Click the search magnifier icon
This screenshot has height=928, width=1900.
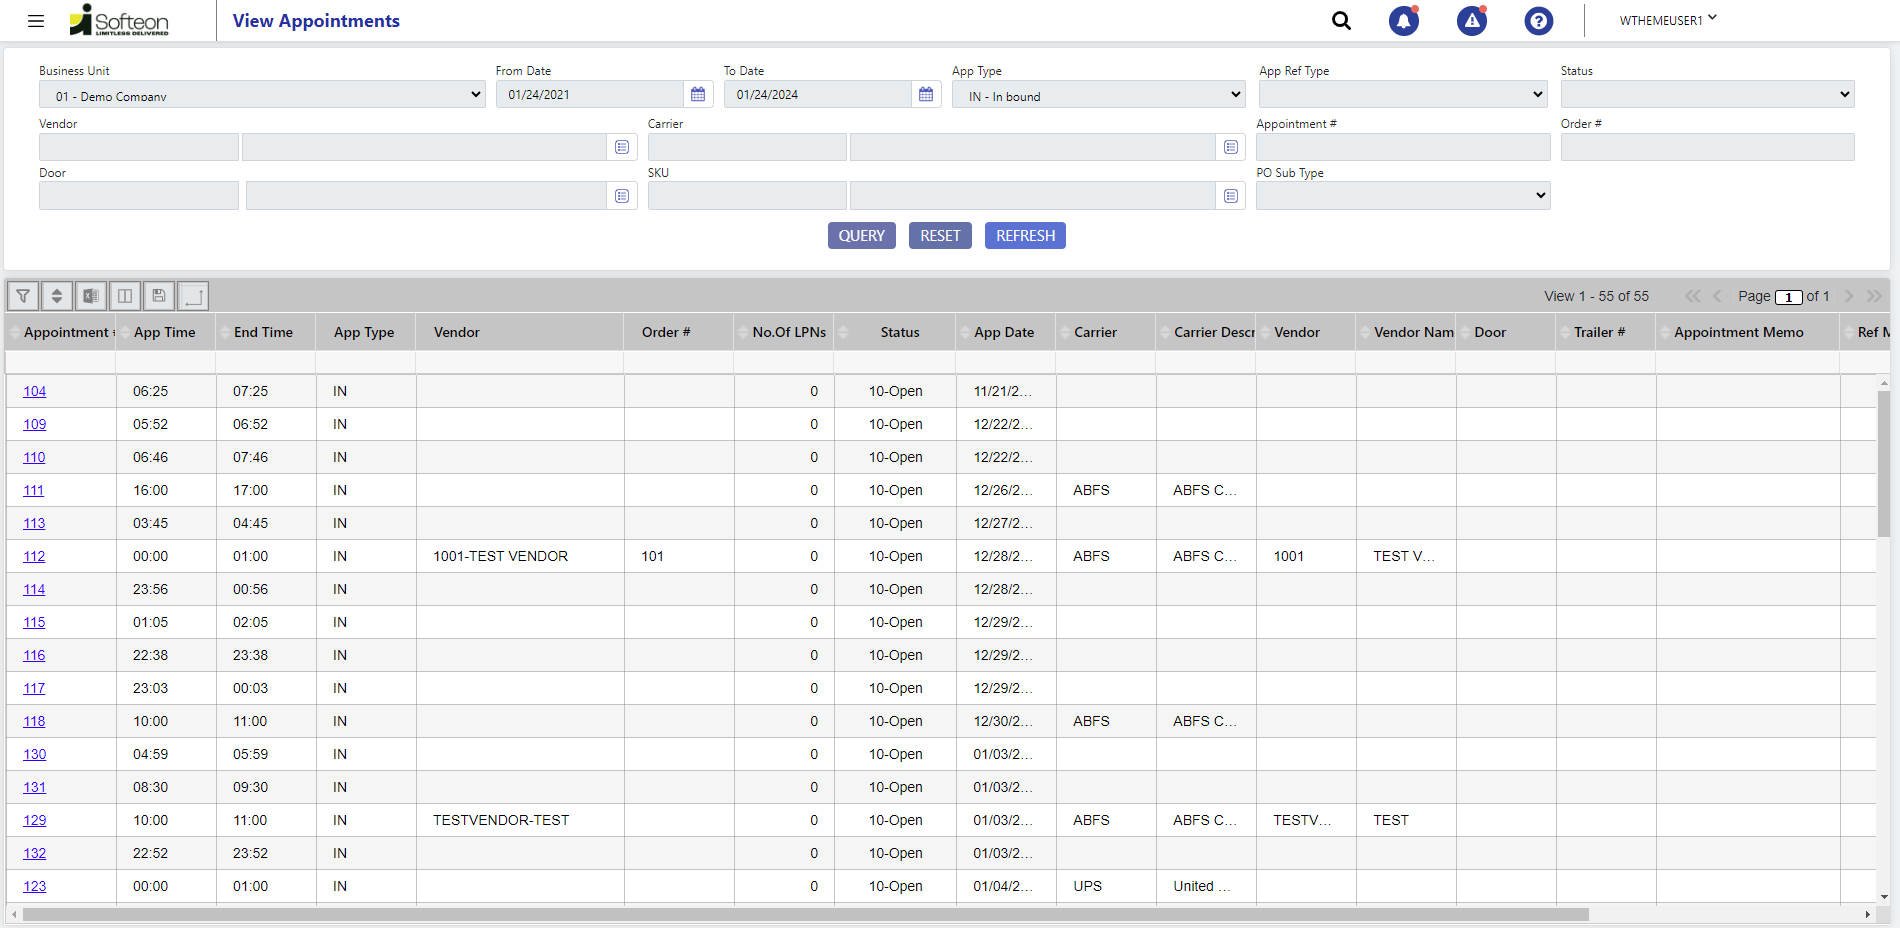coord(1341,21)
